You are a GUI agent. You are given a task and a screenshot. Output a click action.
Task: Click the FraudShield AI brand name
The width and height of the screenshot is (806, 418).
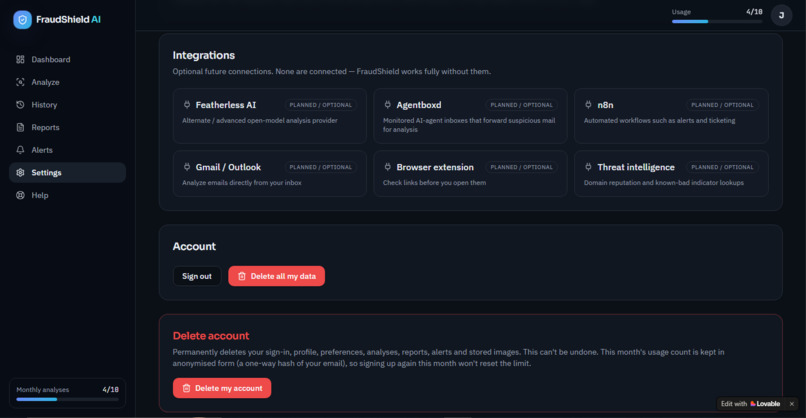point(68,20)
